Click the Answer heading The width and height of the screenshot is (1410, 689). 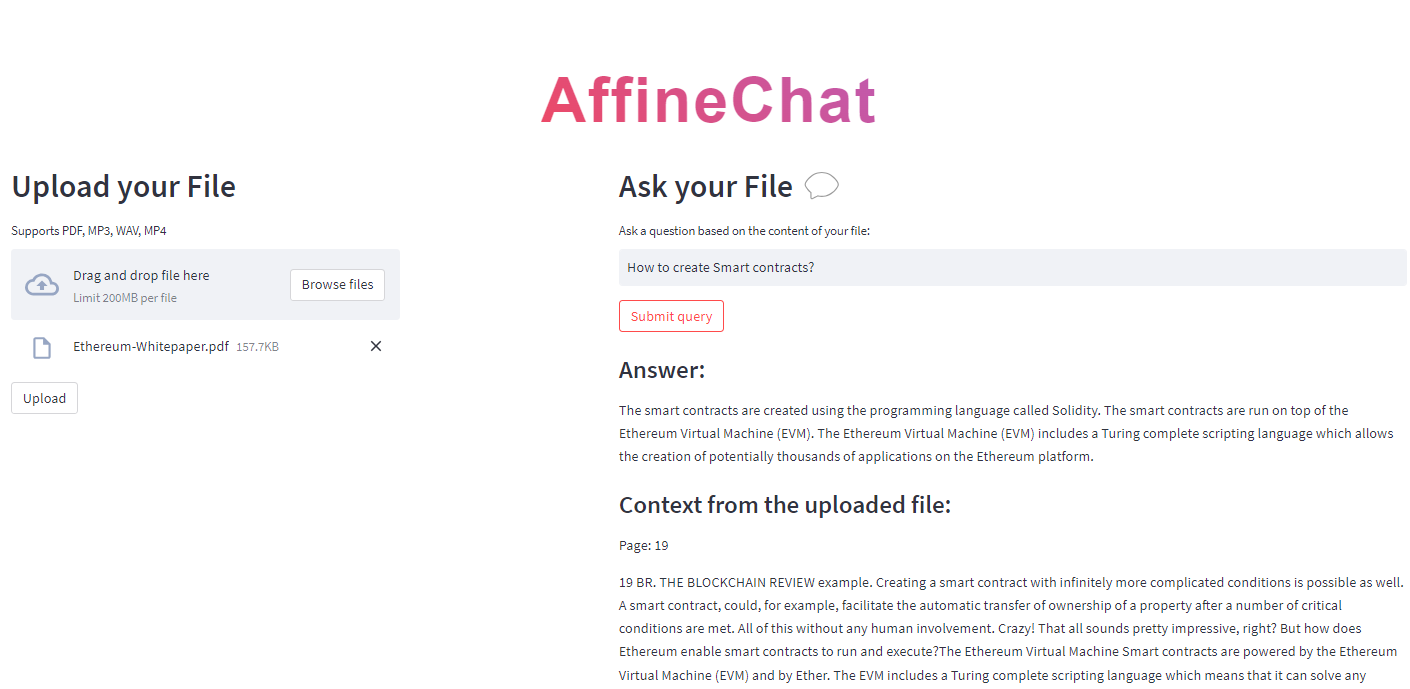[x=662, y=370]
